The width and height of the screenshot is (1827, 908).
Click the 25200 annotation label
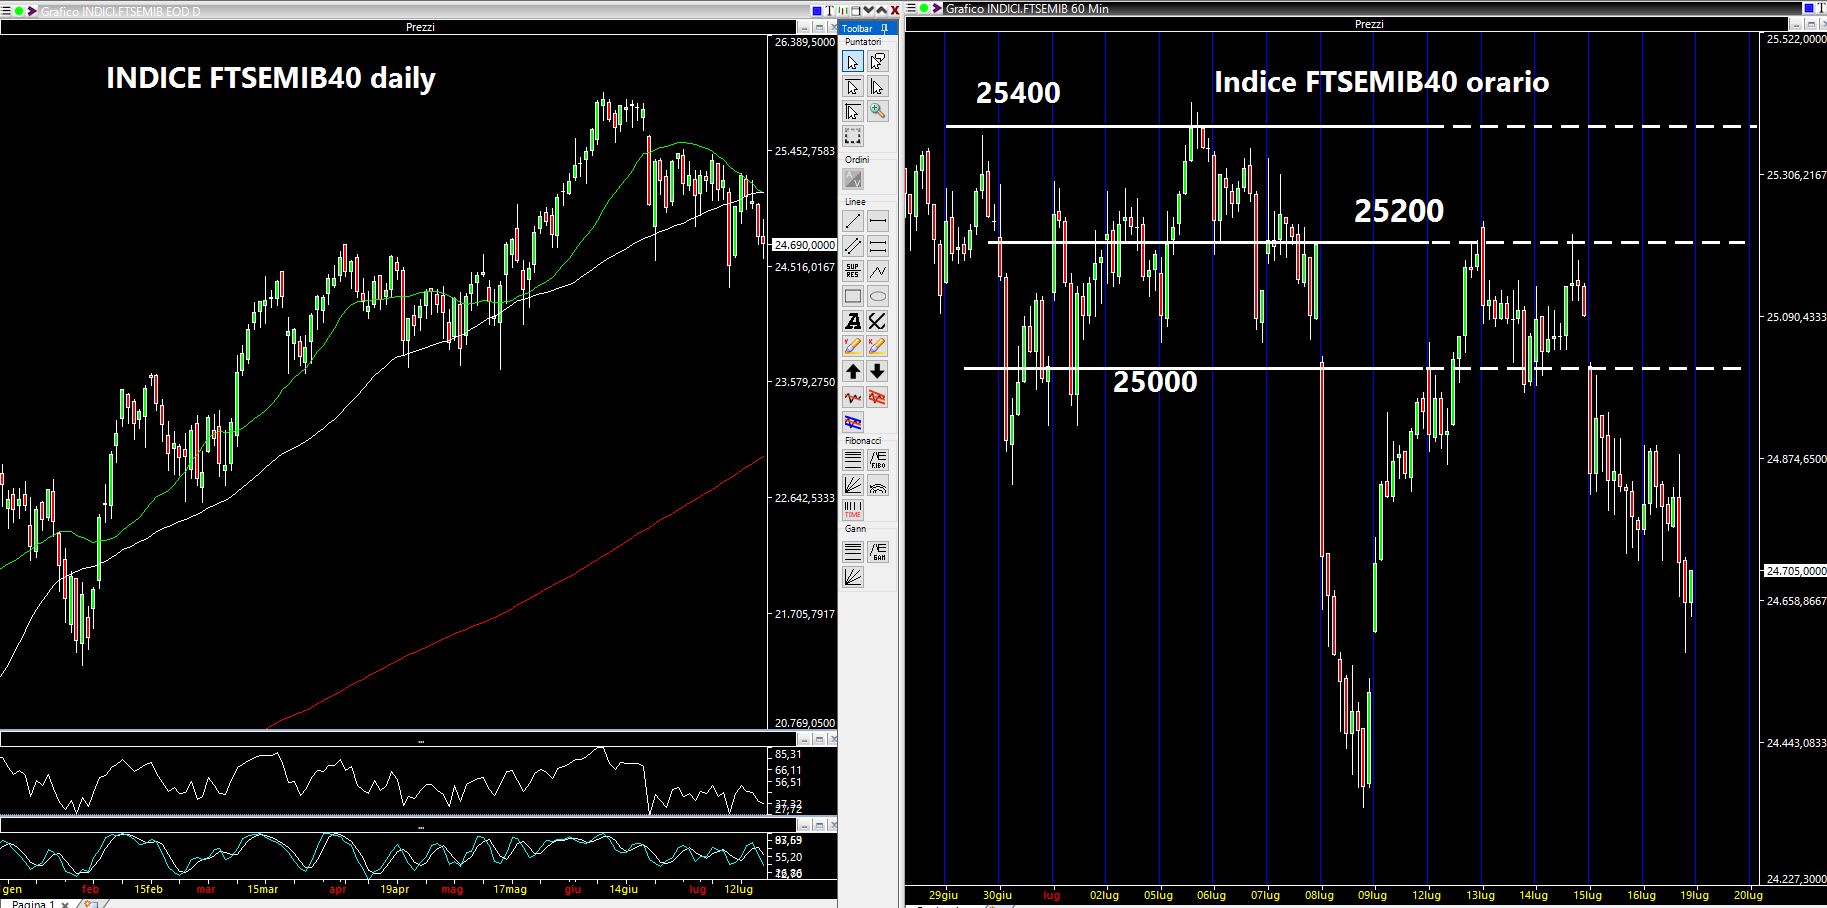[1399, 211]
